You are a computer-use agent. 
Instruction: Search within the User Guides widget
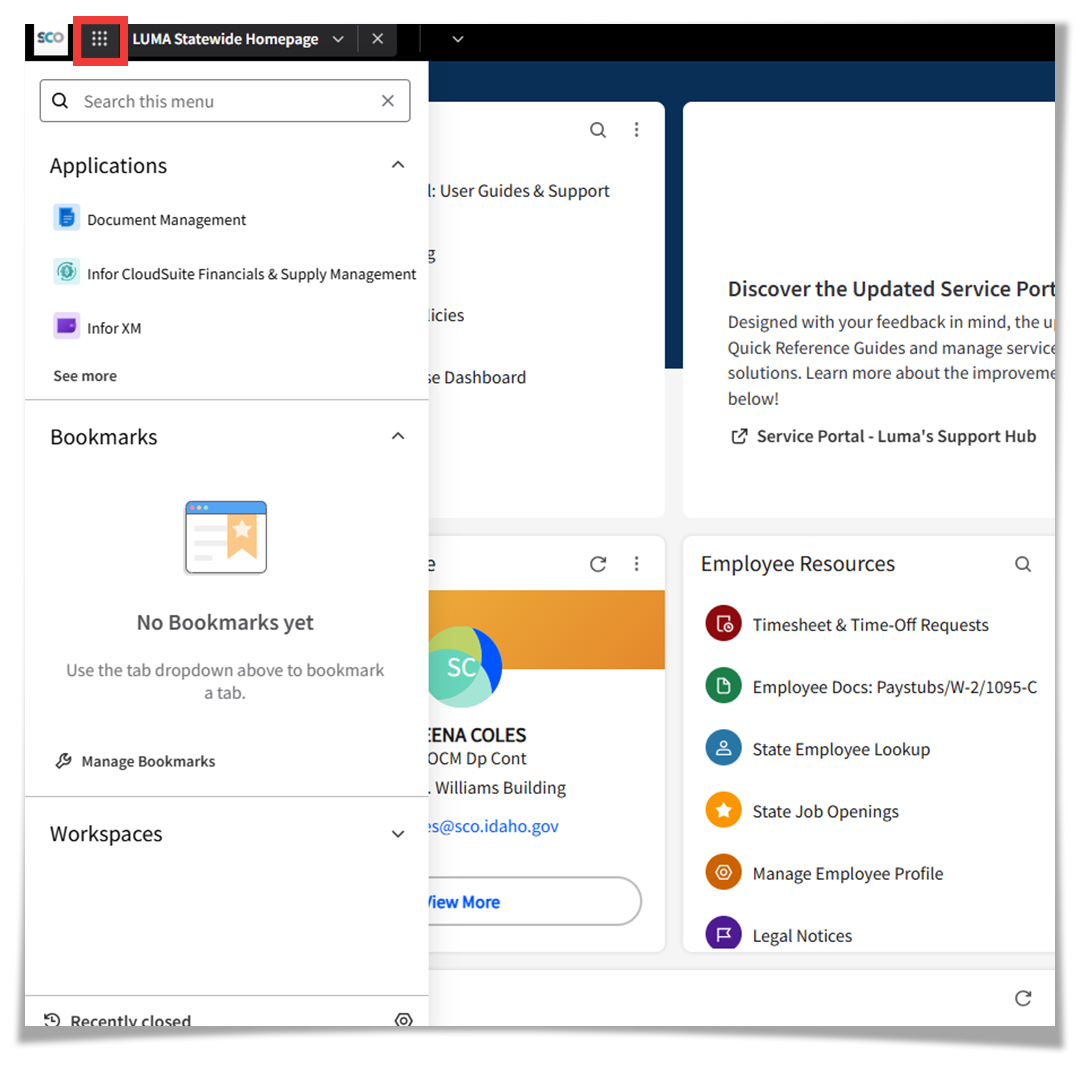coord(598,130)
